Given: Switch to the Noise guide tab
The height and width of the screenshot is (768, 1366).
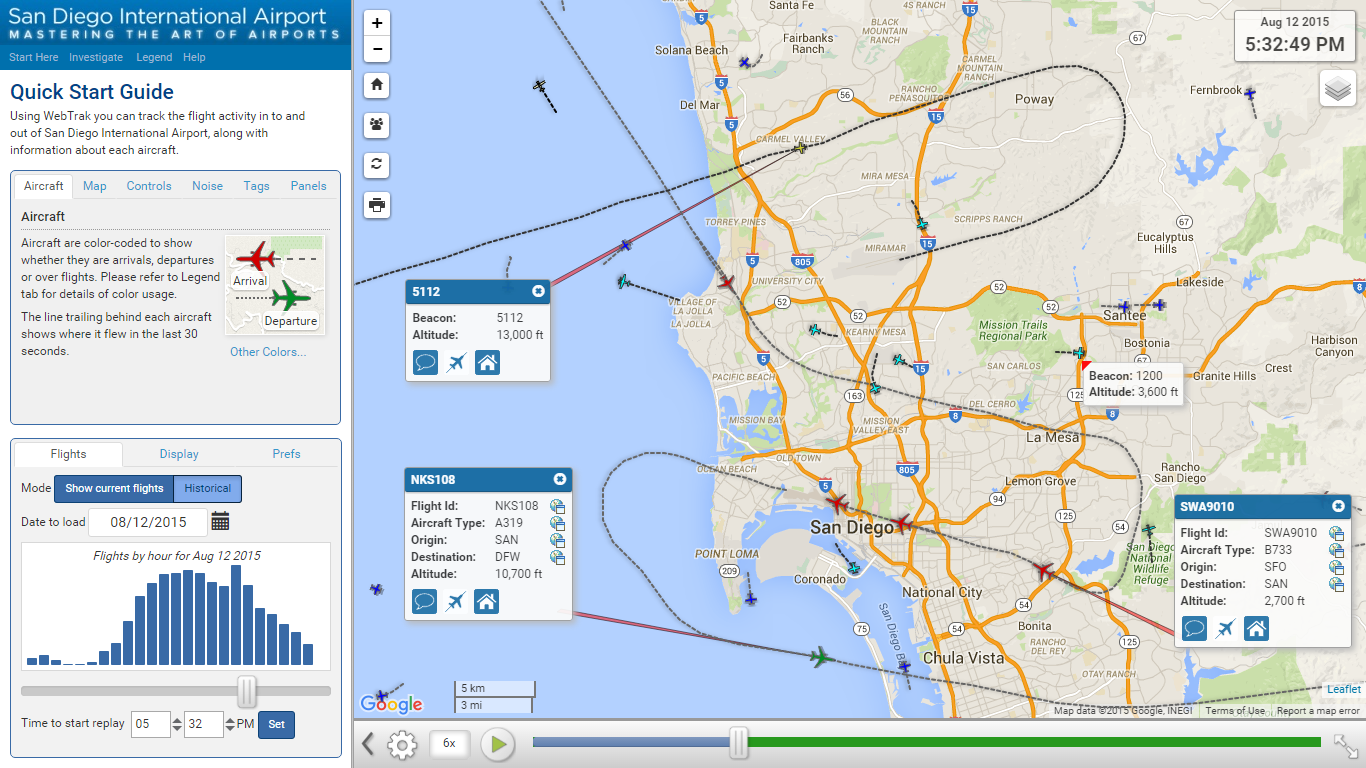Looking at the screenshot, I should tap(208, 186).
